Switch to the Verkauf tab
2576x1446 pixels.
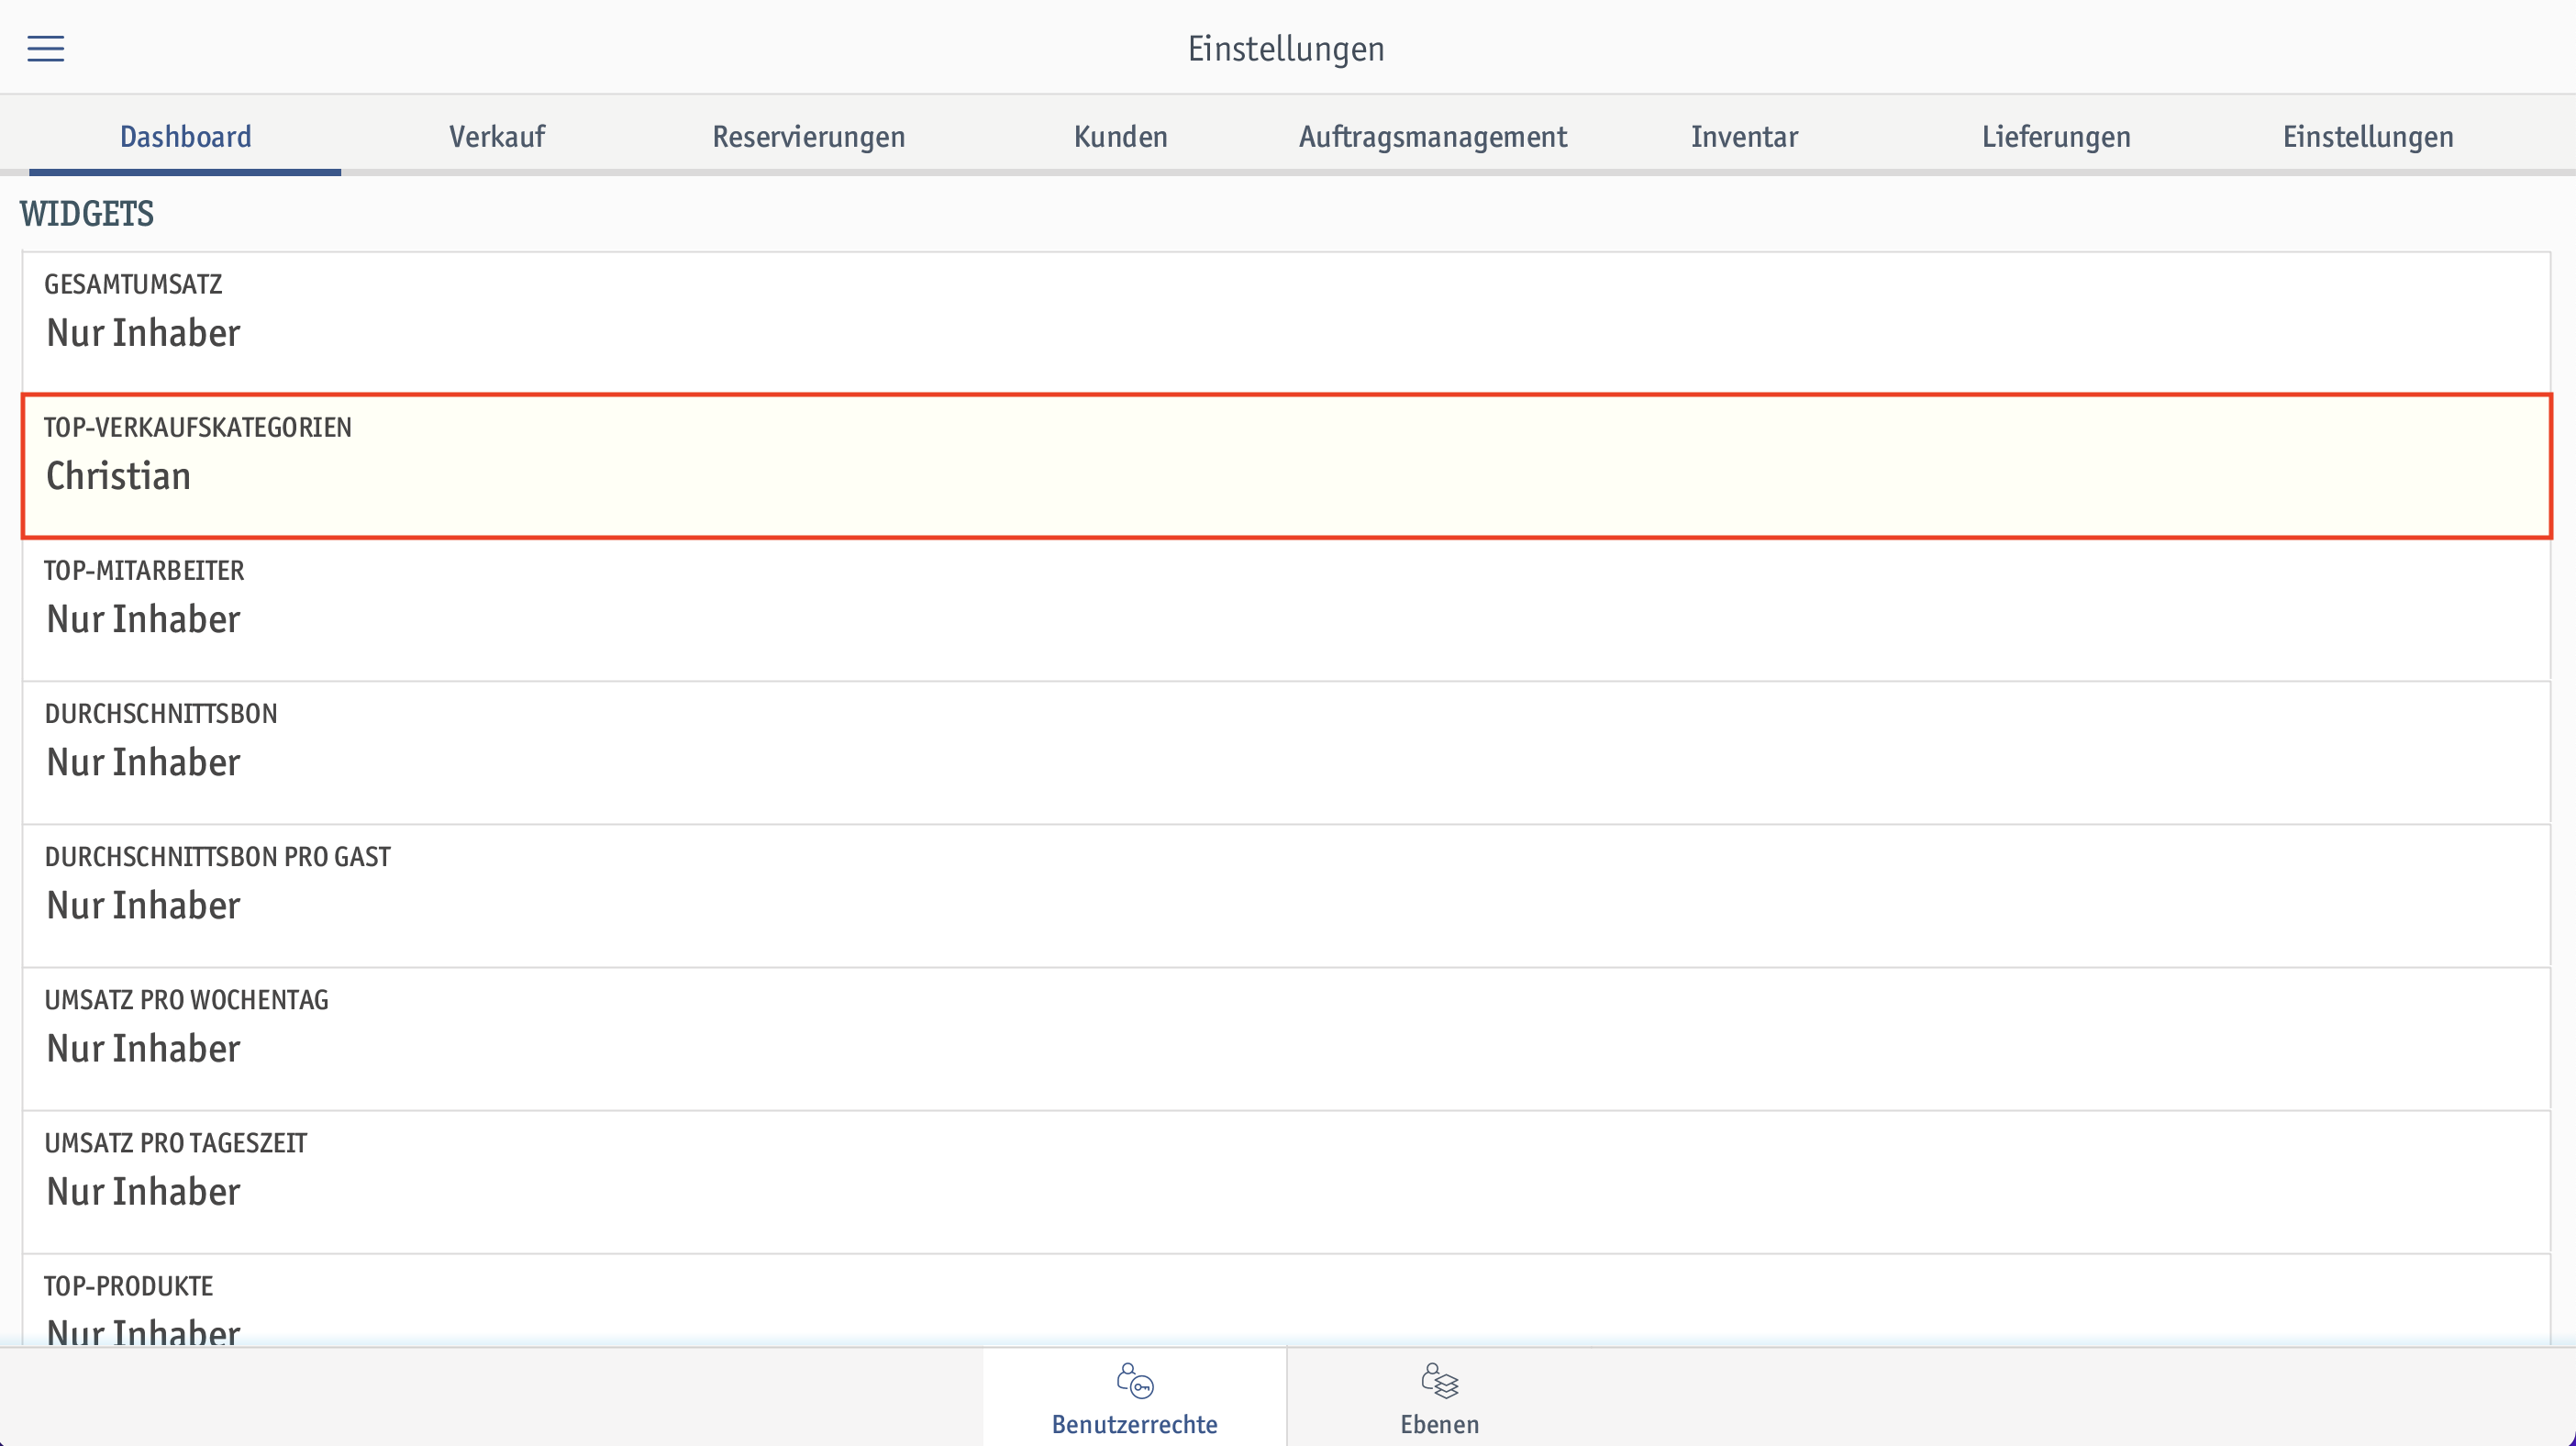click(x=497, y=136)
